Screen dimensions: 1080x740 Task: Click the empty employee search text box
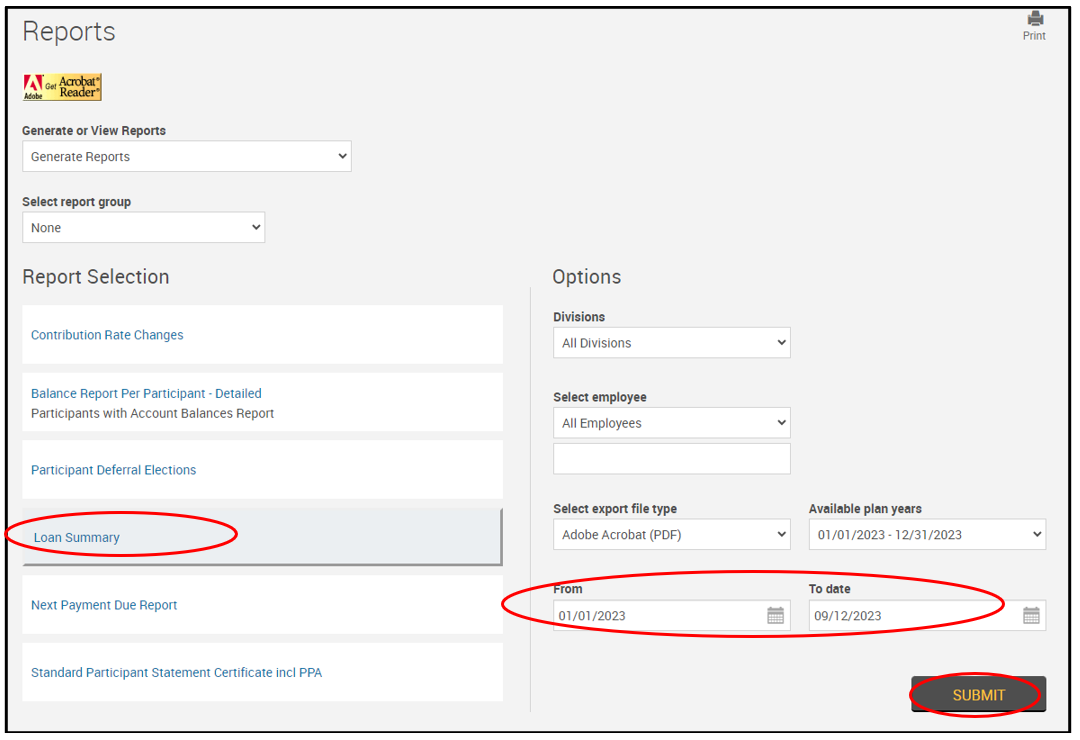click(x=671, y=459)
